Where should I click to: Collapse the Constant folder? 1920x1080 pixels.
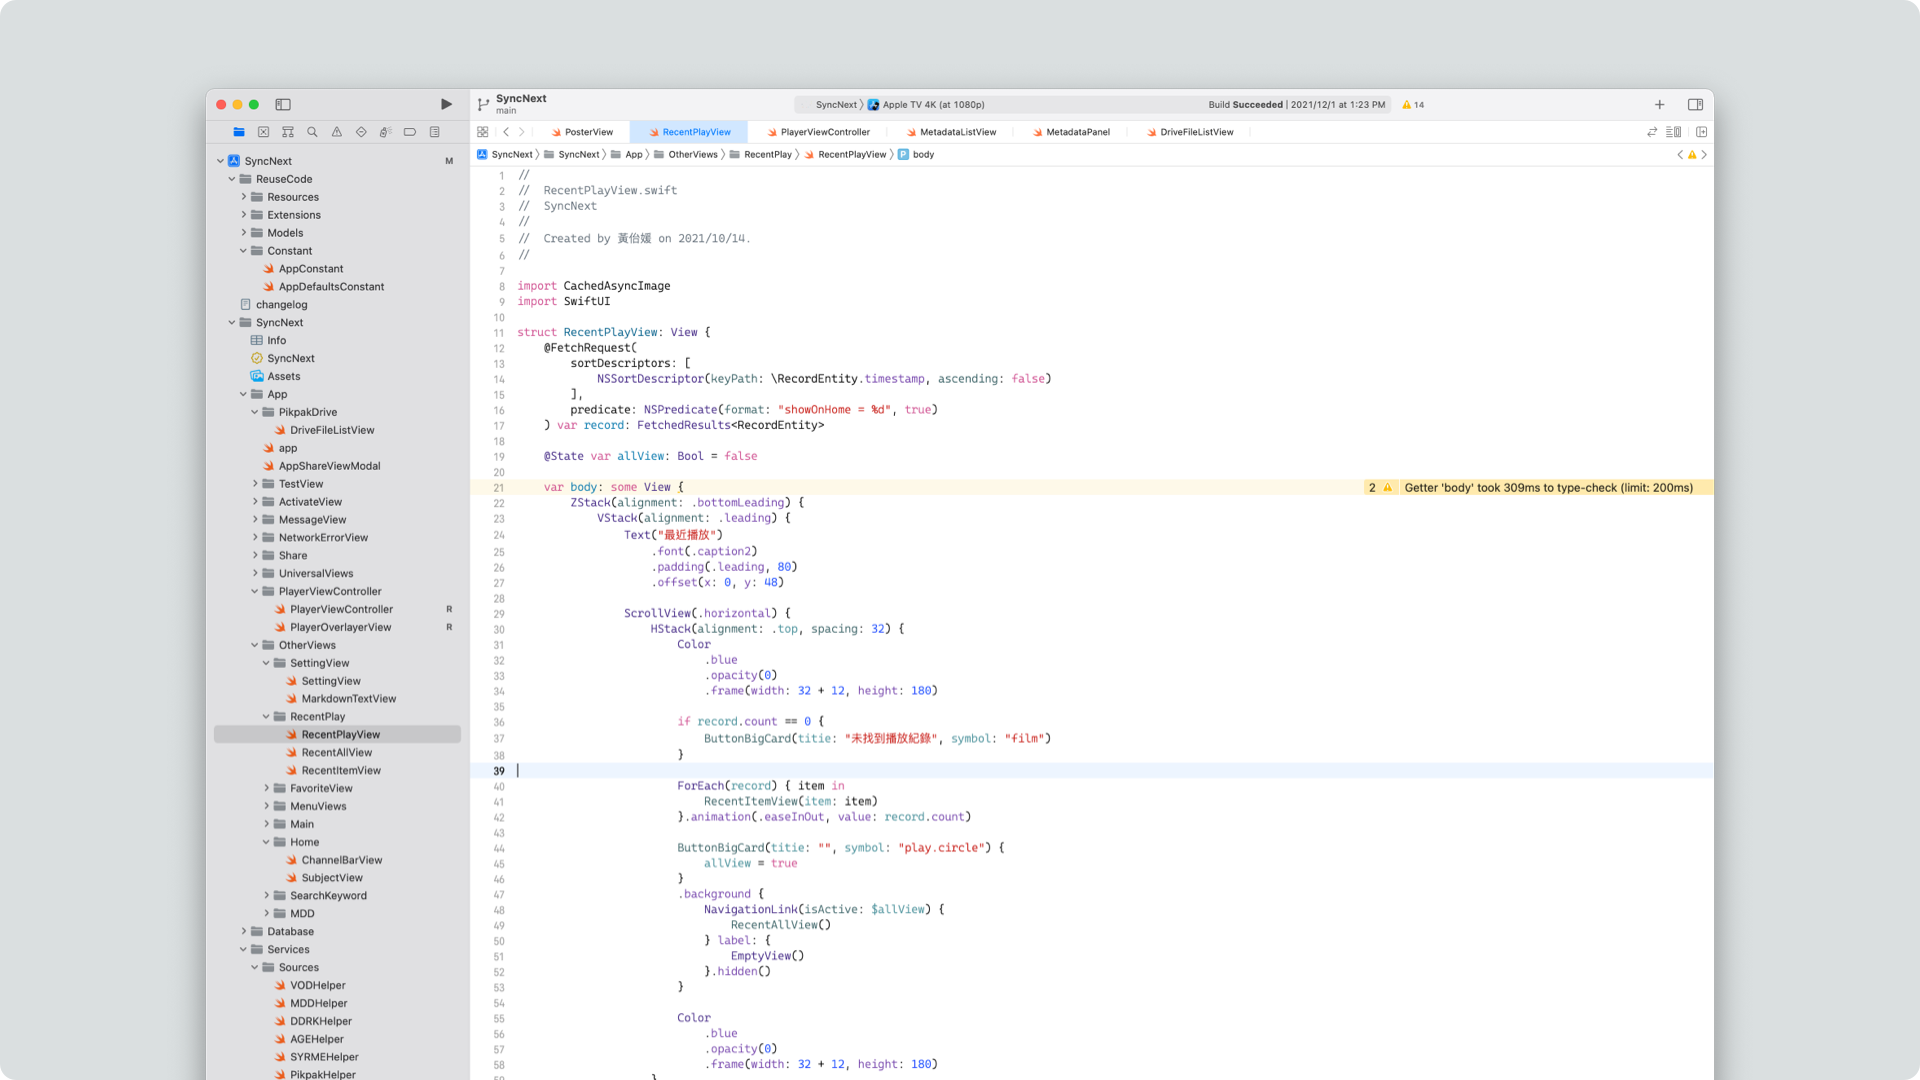pos(243,251)
